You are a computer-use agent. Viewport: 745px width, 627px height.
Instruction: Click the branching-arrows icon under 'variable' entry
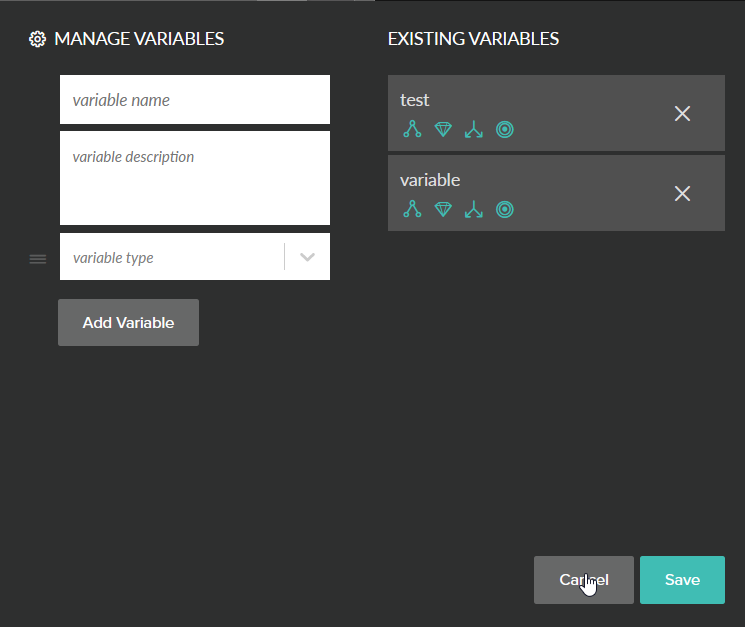click(474, 209)
